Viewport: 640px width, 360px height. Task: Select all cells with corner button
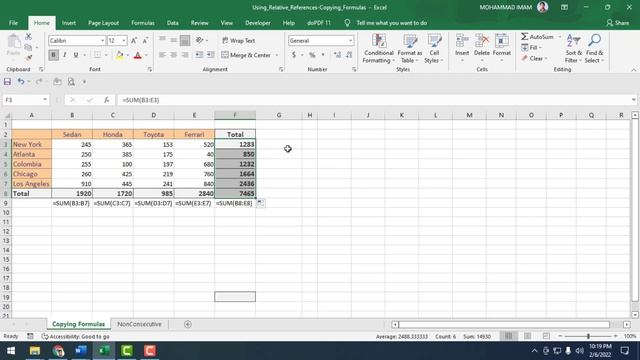point(7,115)
